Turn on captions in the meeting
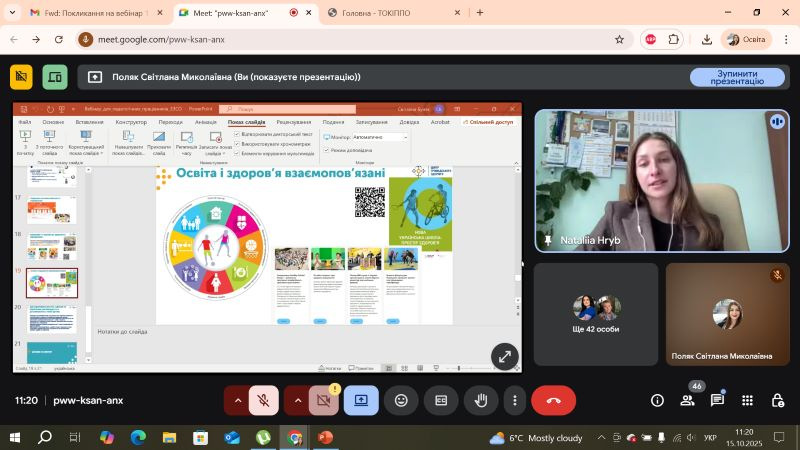 [x=441, y=400]
